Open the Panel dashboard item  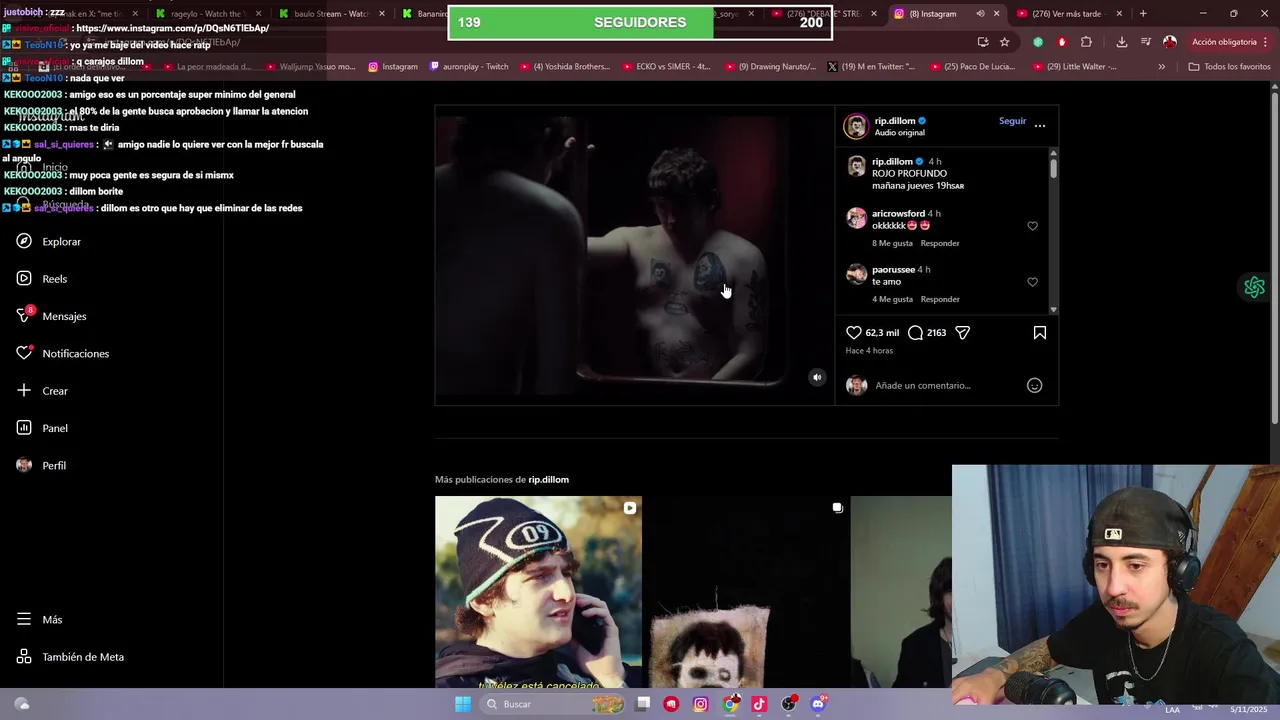42,428
